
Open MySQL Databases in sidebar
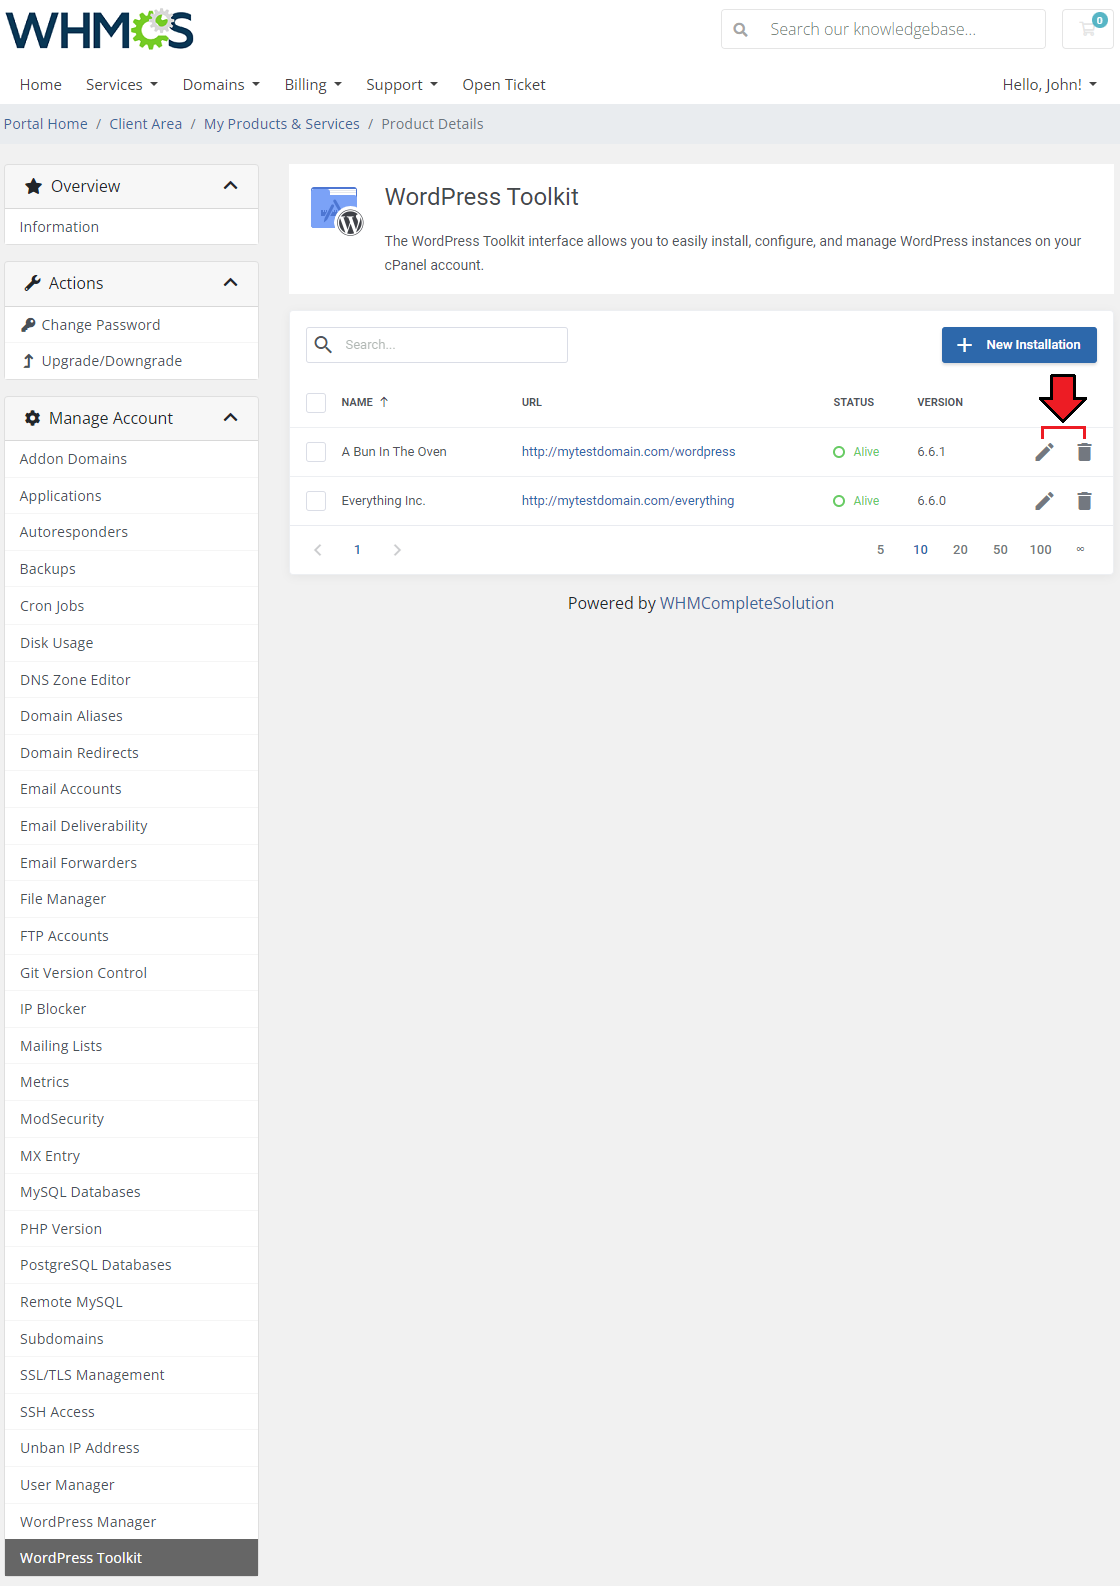(x=132, y=1192)
